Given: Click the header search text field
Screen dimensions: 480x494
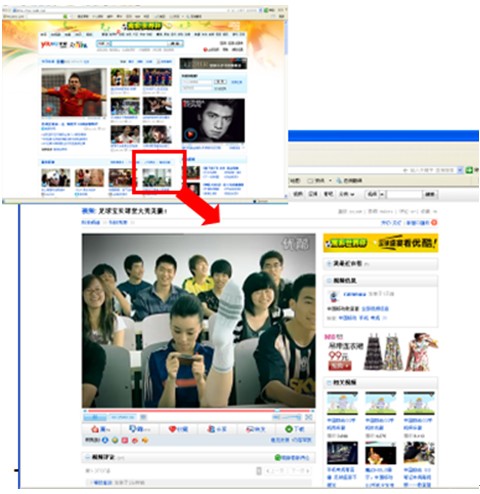Looking at the screenshot, I should point(139,44).
